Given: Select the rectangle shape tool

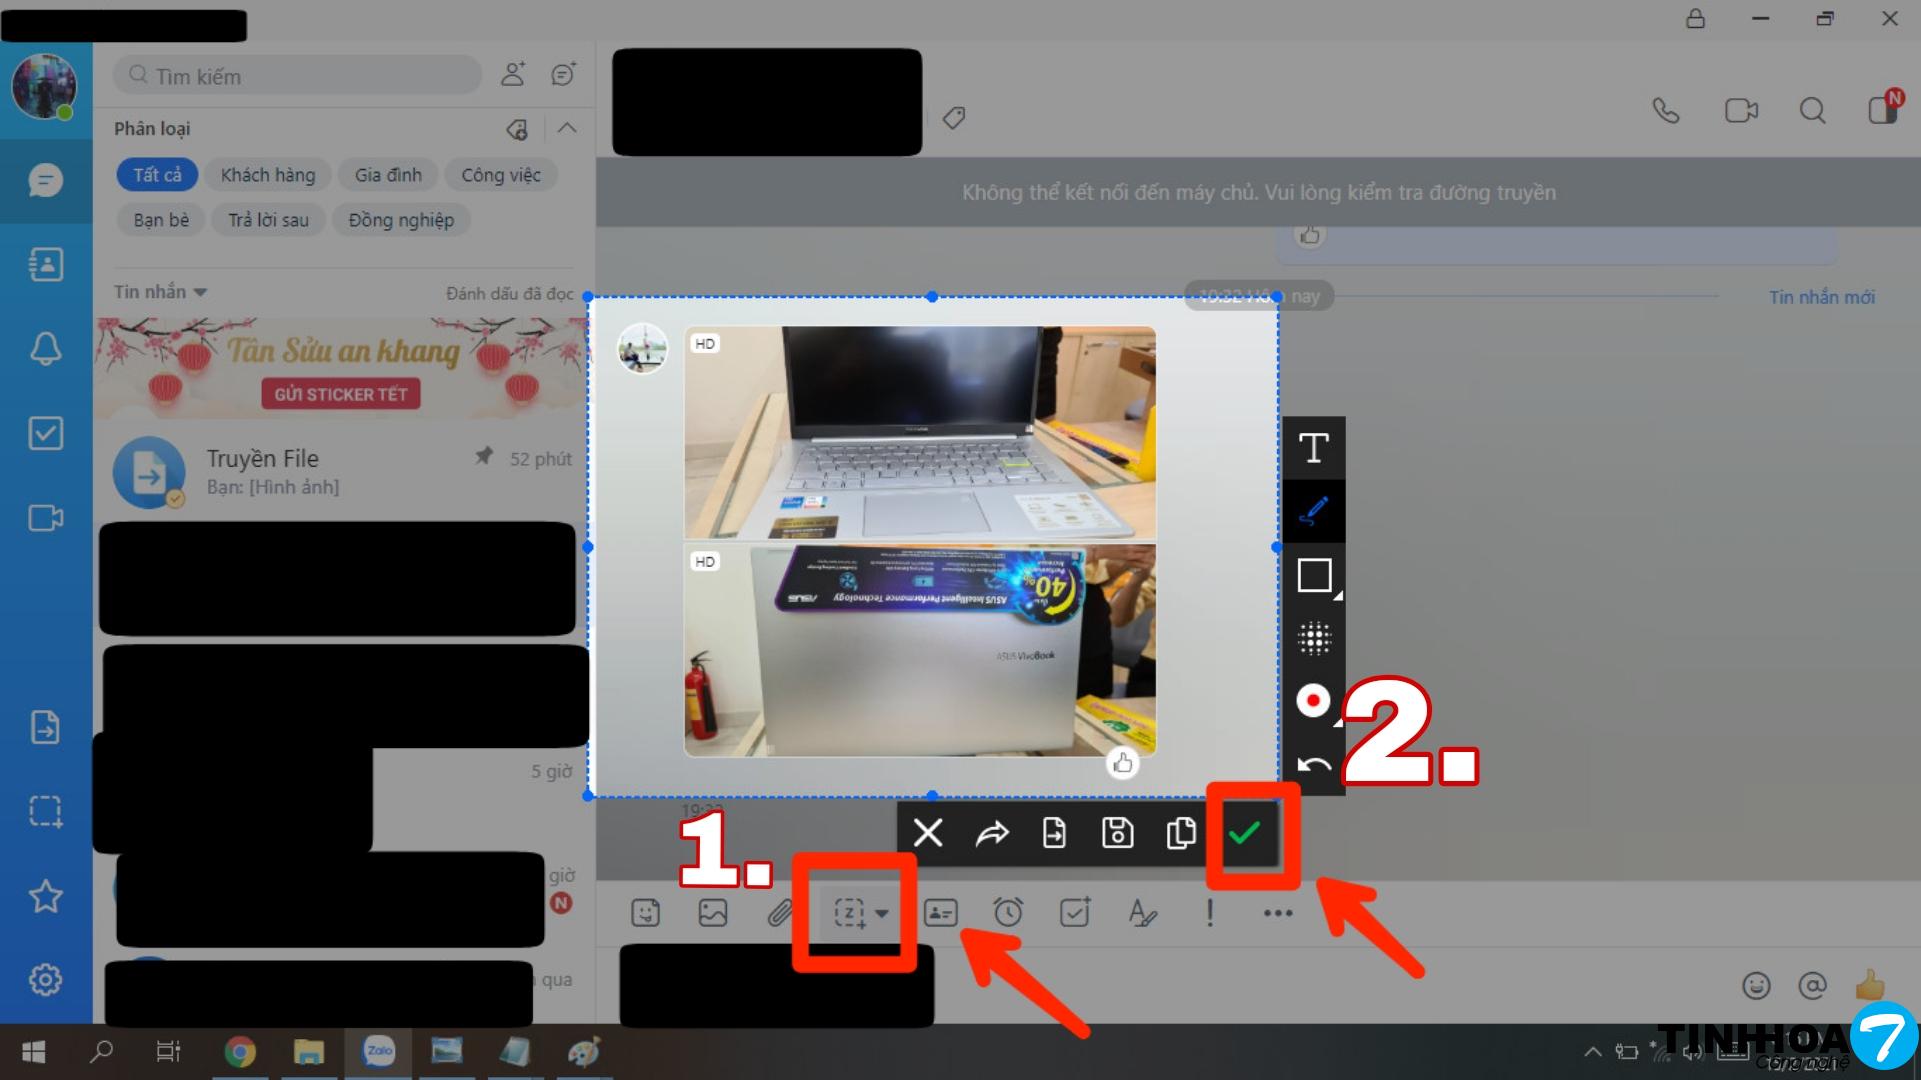Looking at the screenshot, I should 1313,576.
